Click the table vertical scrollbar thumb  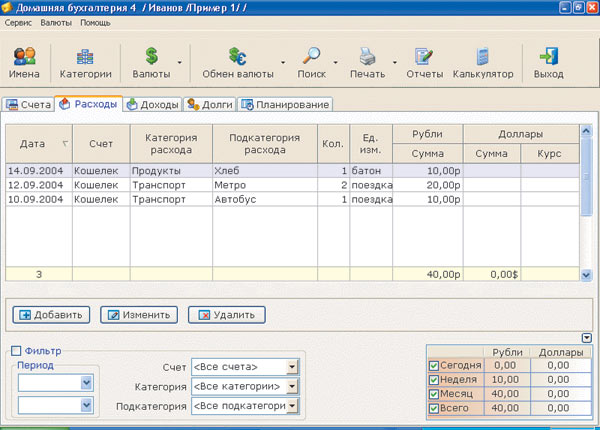[x=586, y=177]
